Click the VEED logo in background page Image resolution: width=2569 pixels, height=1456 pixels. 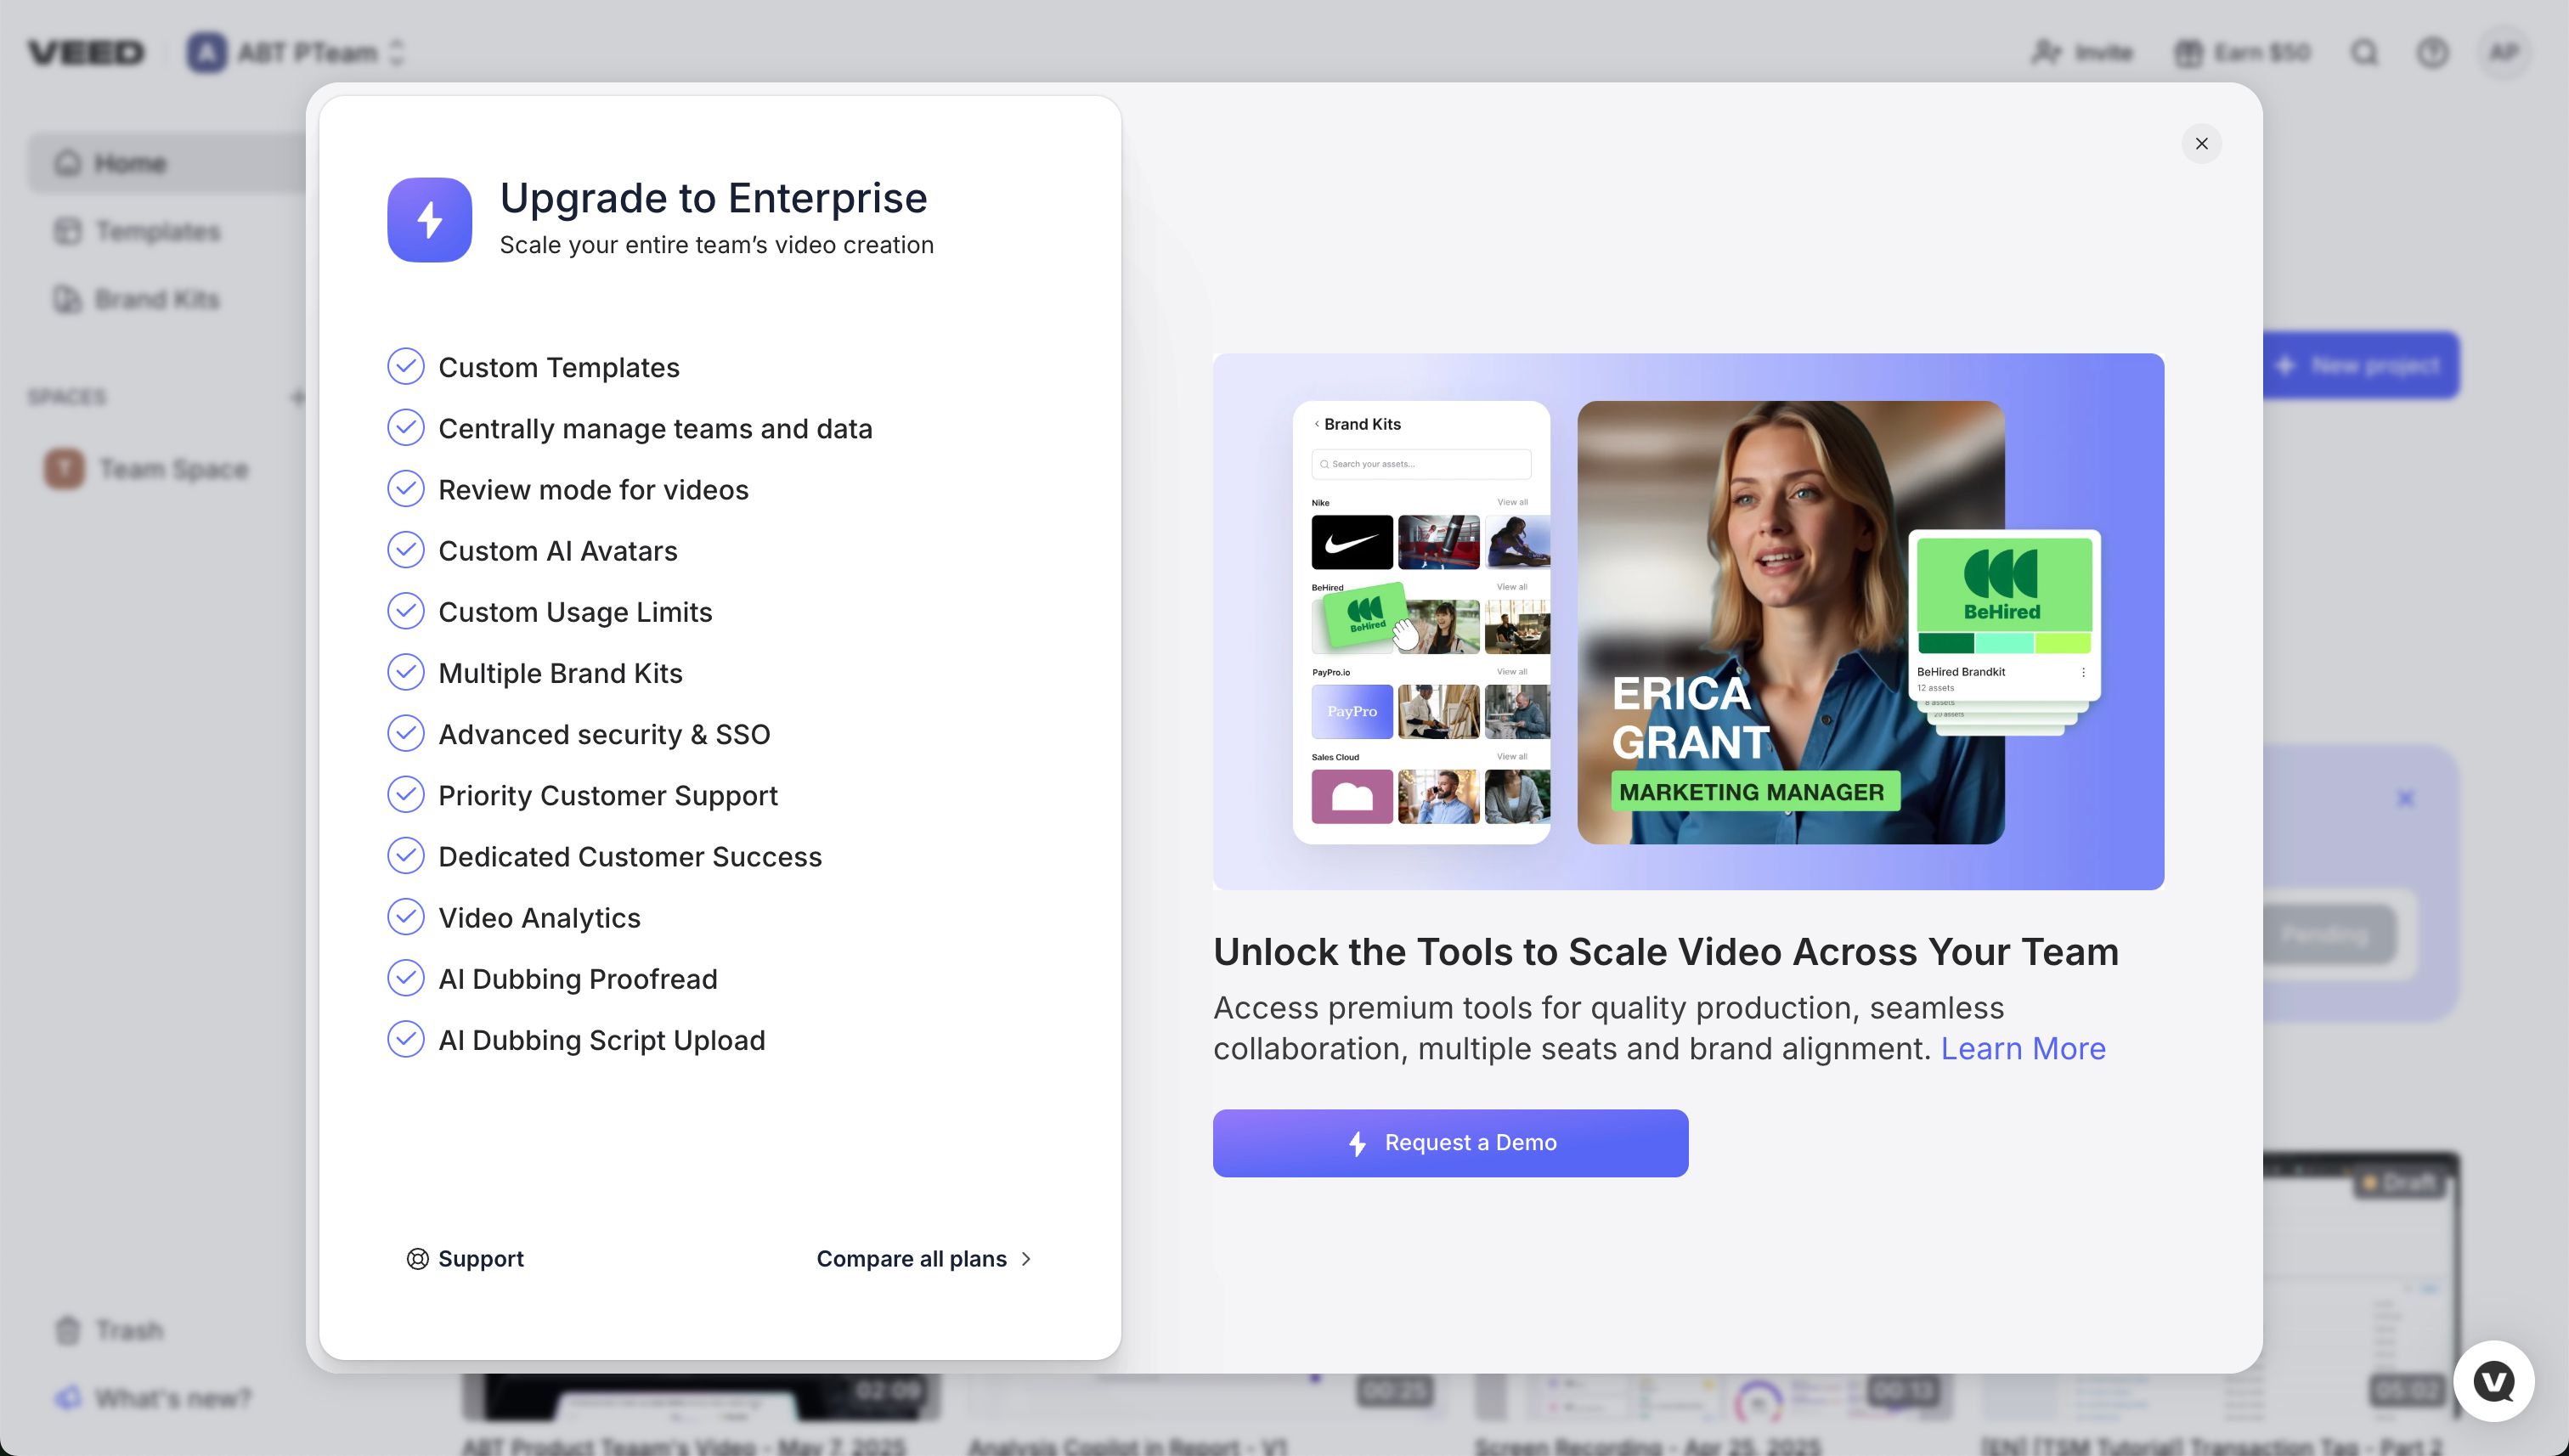86,52
